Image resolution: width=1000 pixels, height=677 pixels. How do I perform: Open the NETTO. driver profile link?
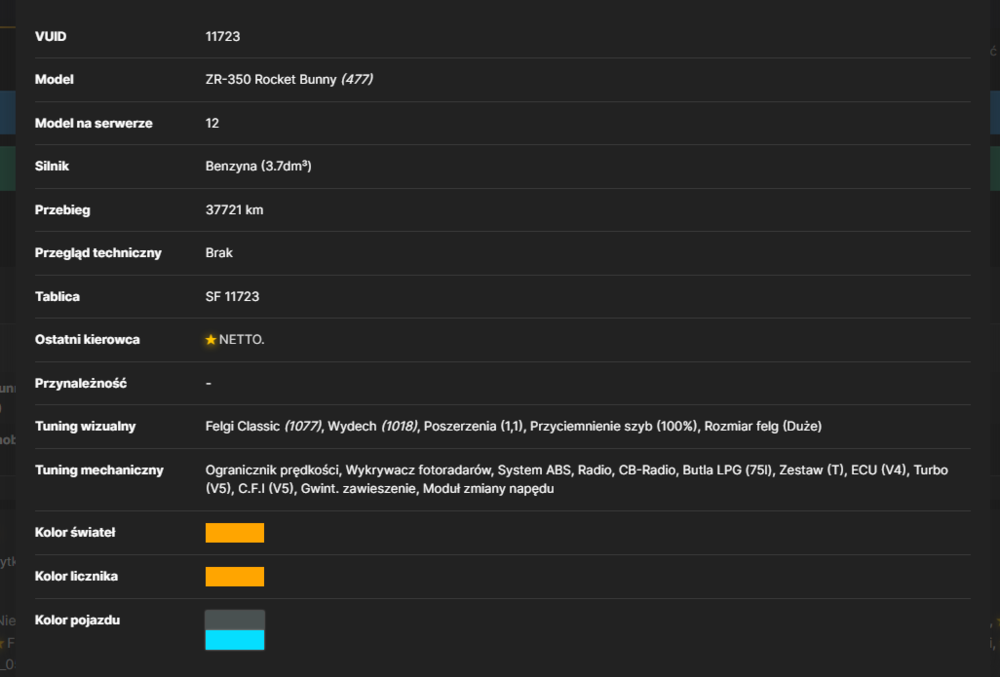click(242, 340)
